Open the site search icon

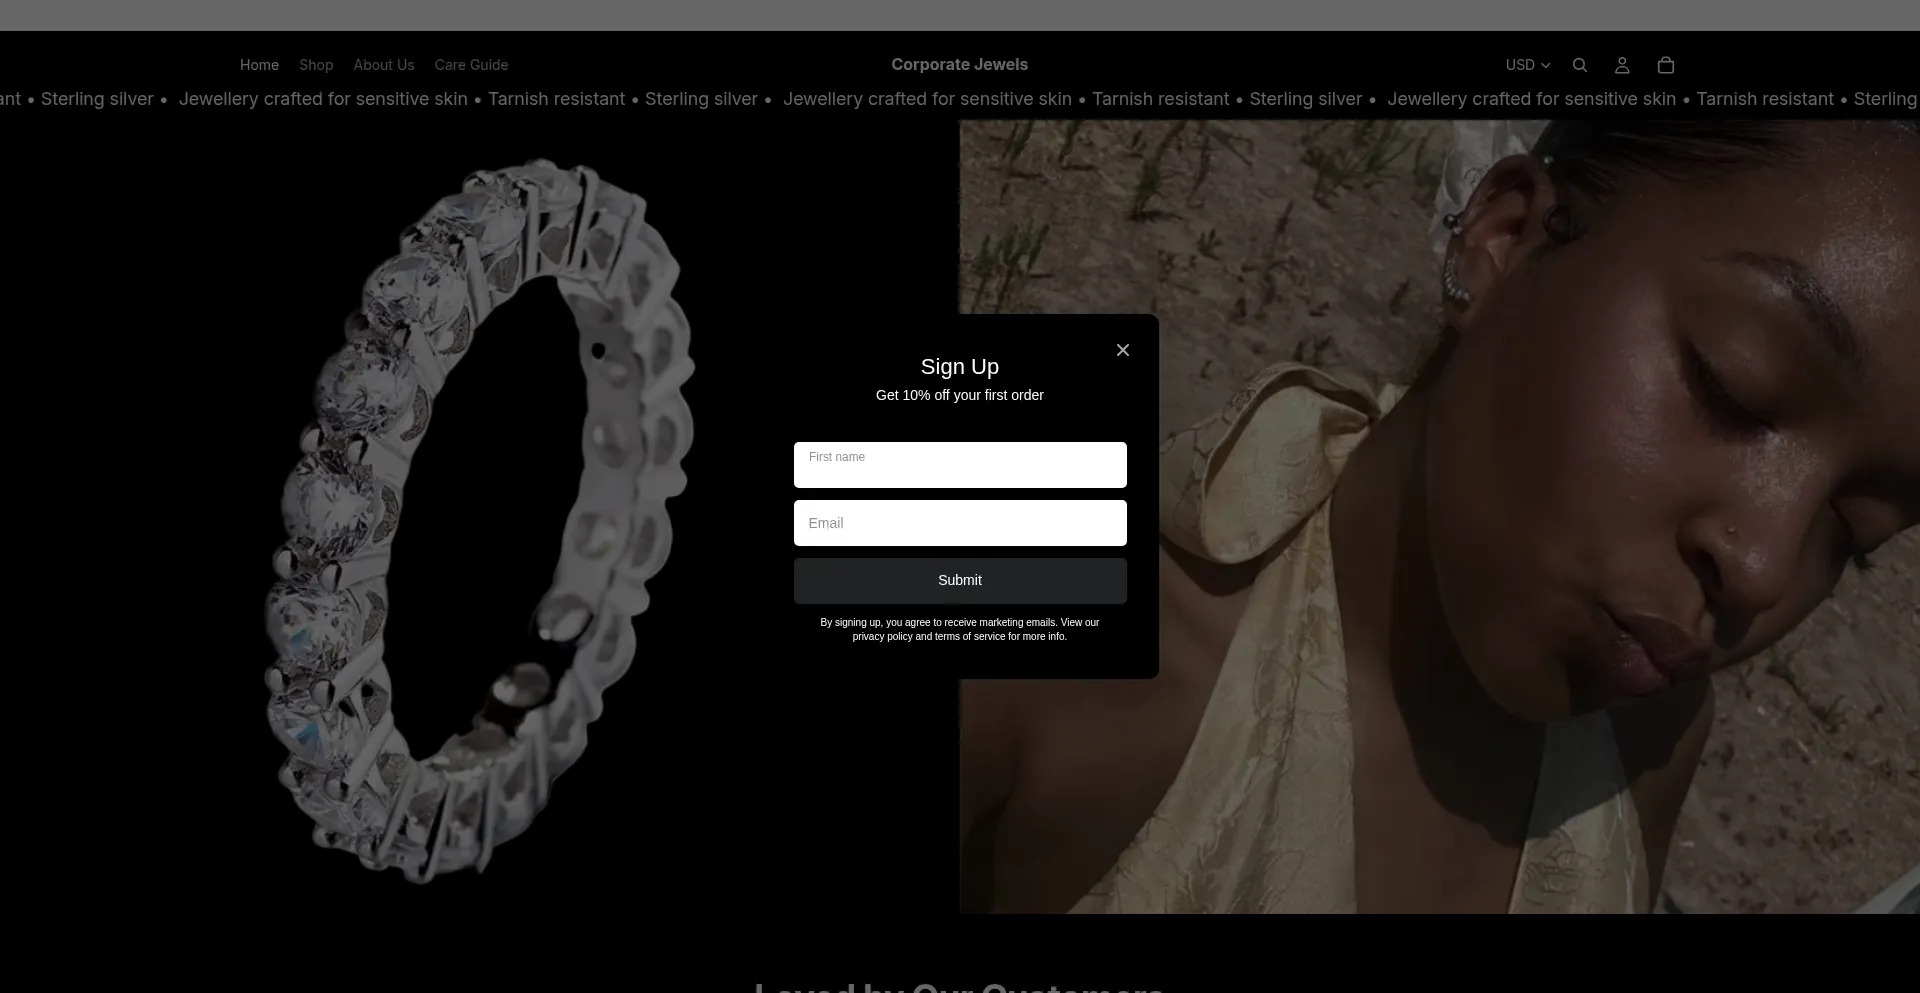(1580, 65)
